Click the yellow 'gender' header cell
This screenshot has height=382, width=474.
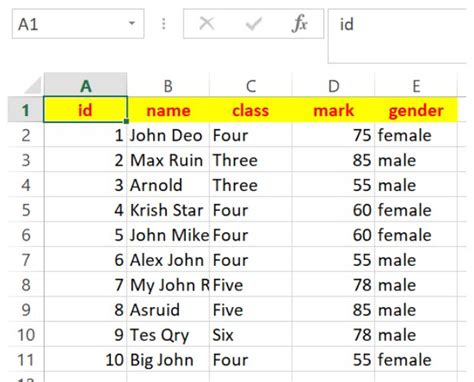[416, 110]
